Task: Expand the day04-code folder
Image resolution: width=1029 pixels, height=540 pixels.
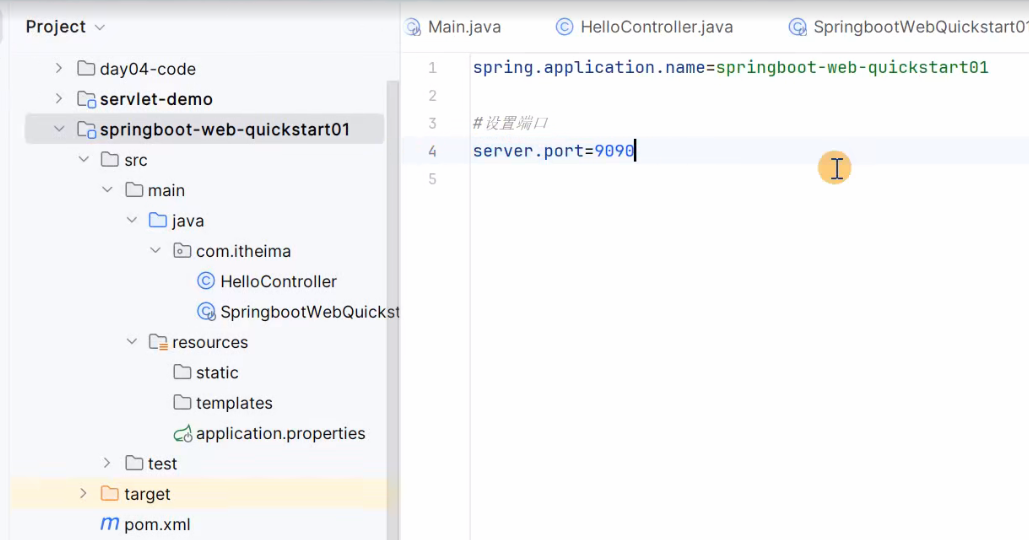Action: [x=59, y=68]
